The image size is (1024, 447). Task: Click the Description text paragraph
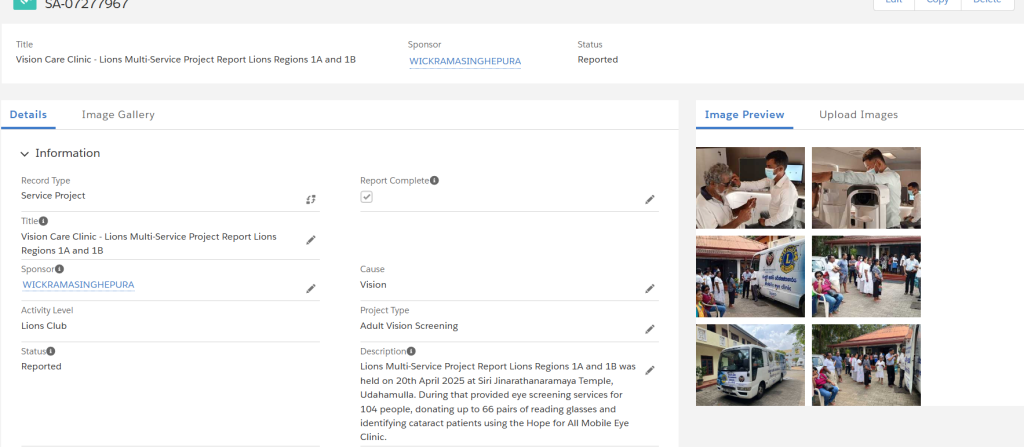498,402
